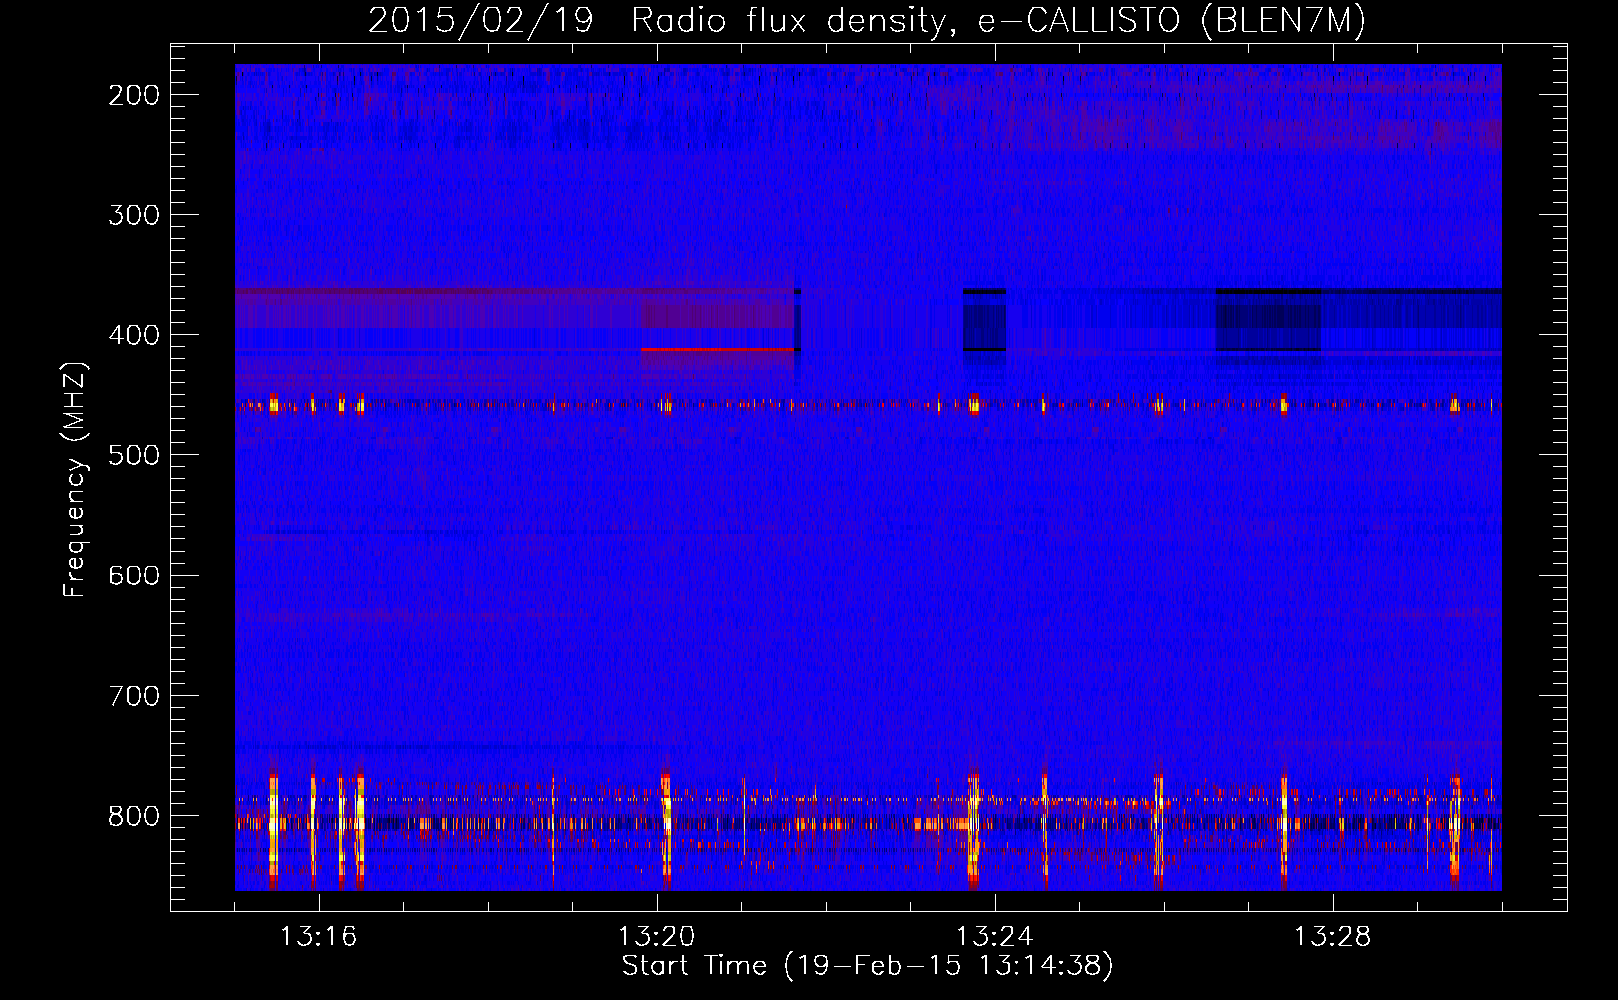The height and width of the screenshot is (1000, 1618).
Task: Click the 800 frequency tick label
Action: [134, 816]
